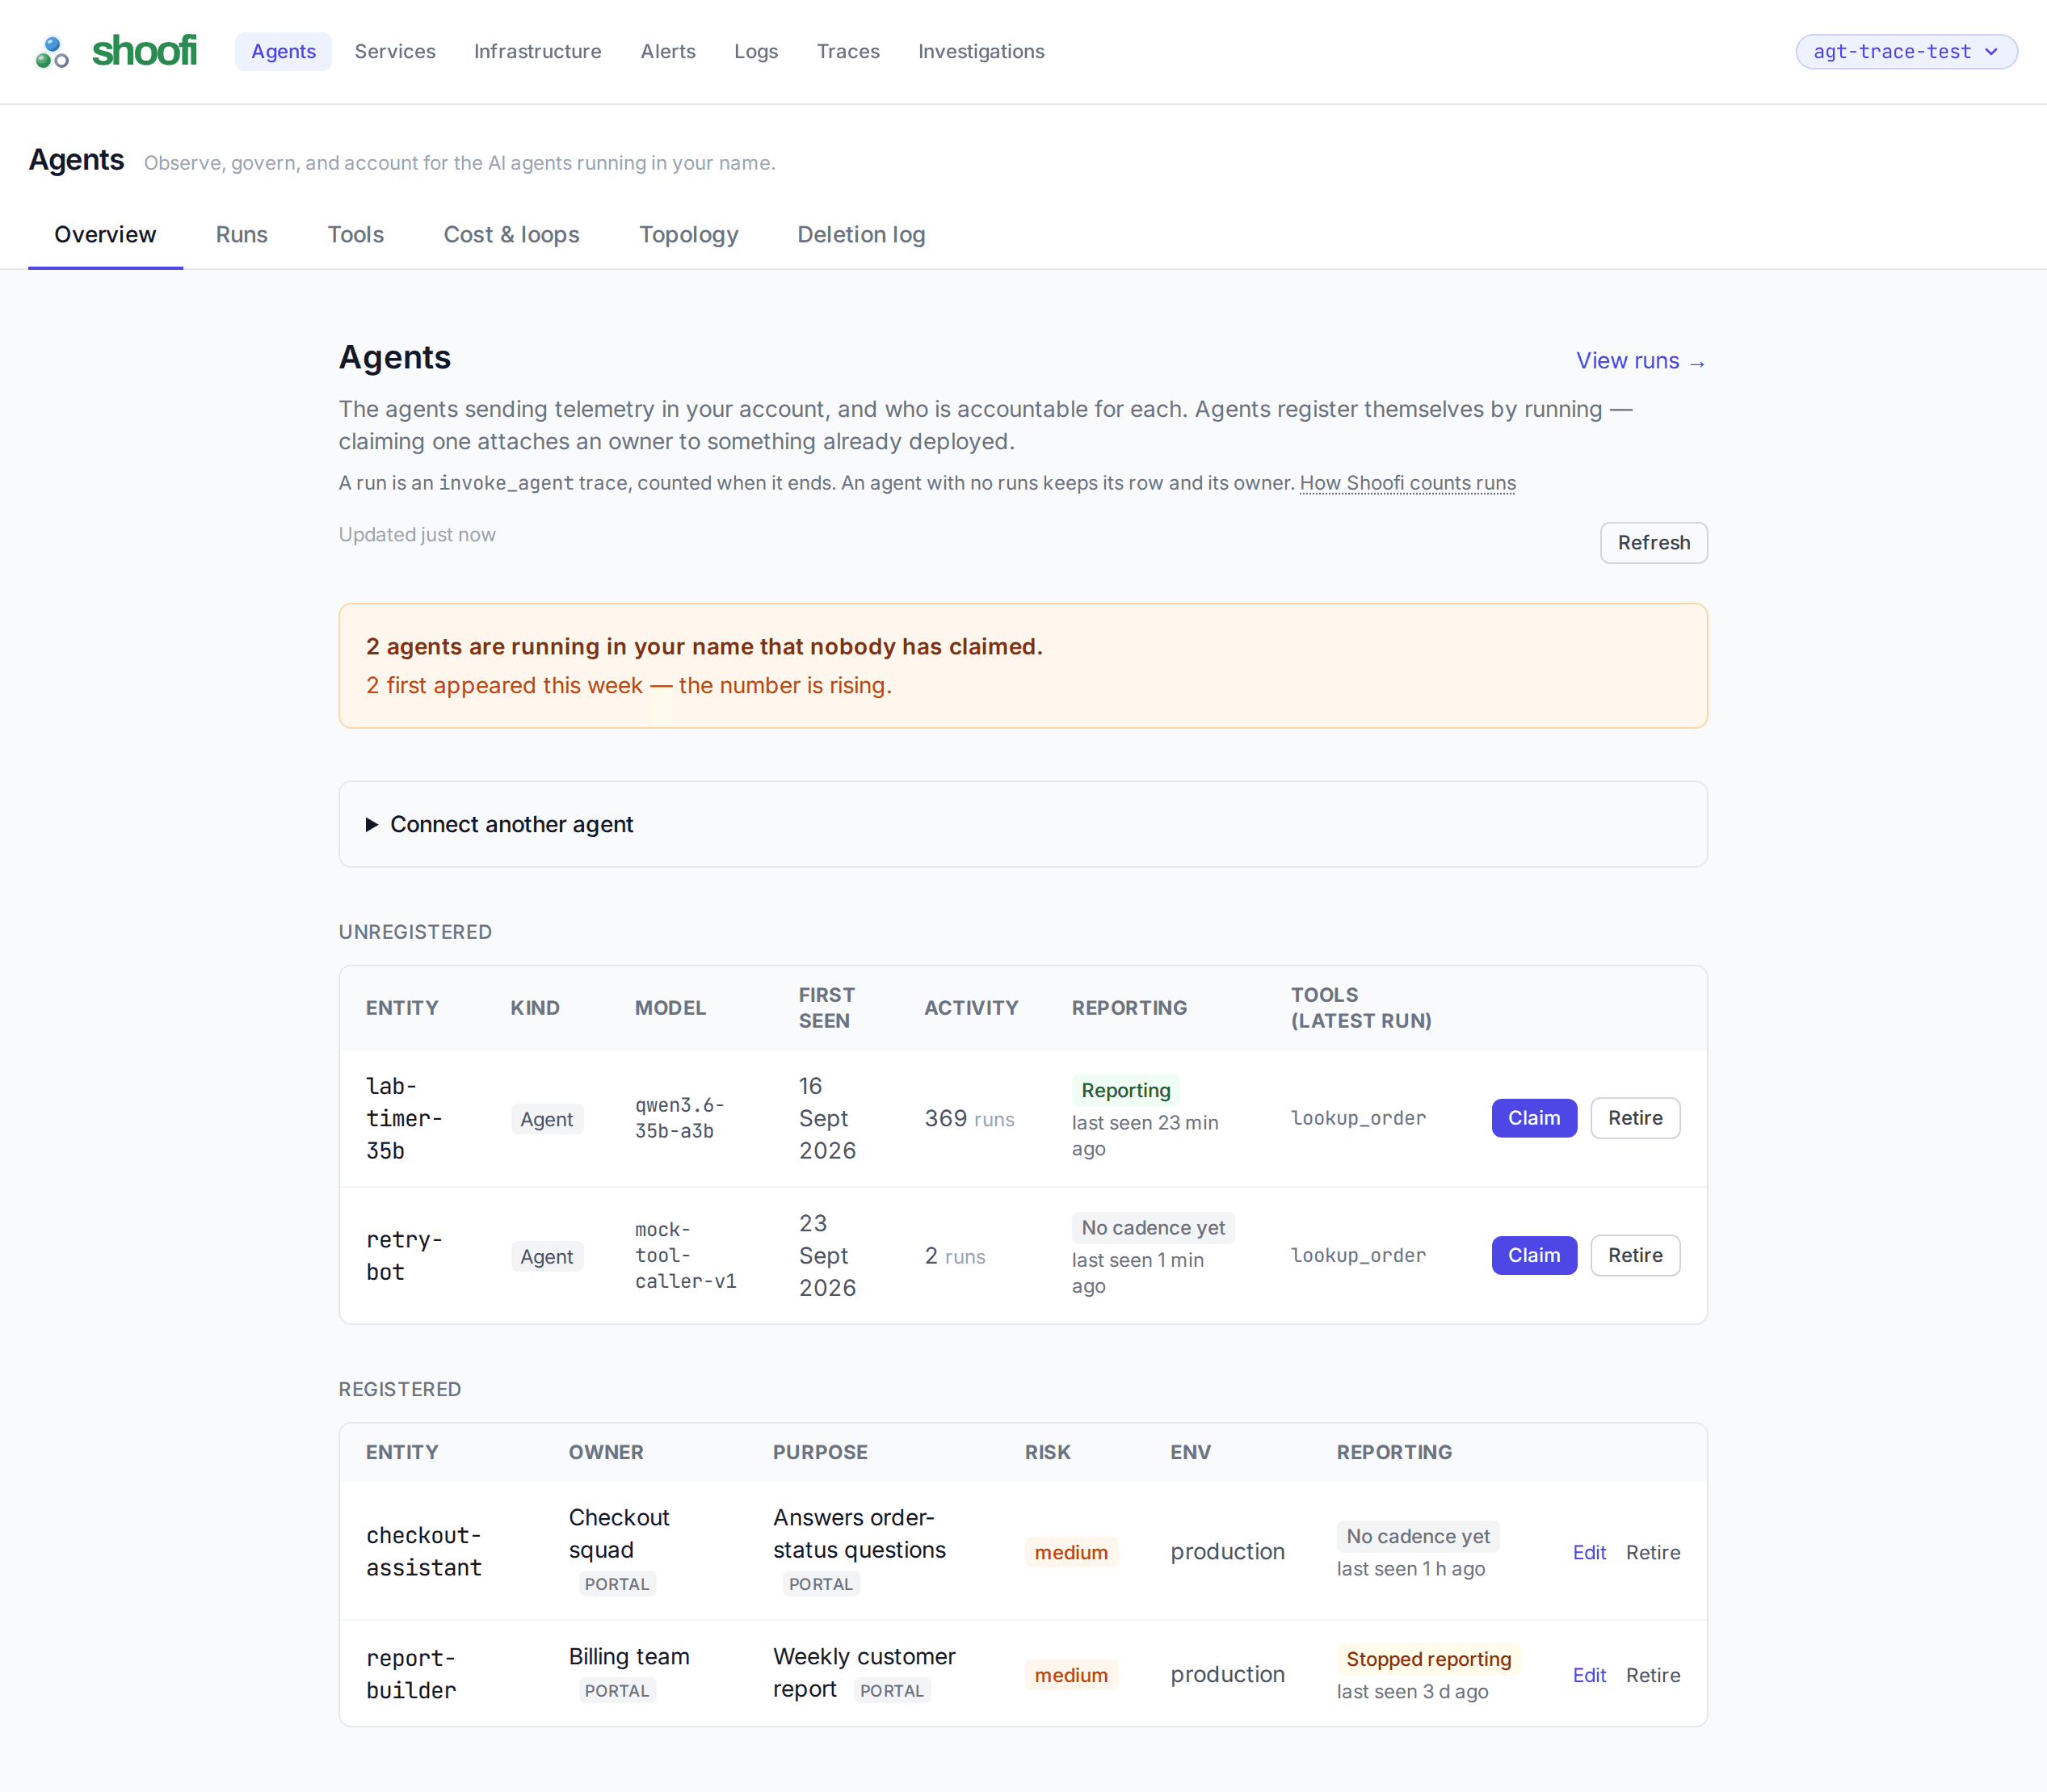Click the mock-tool-caller-v1 model name

coord(686,1255)
